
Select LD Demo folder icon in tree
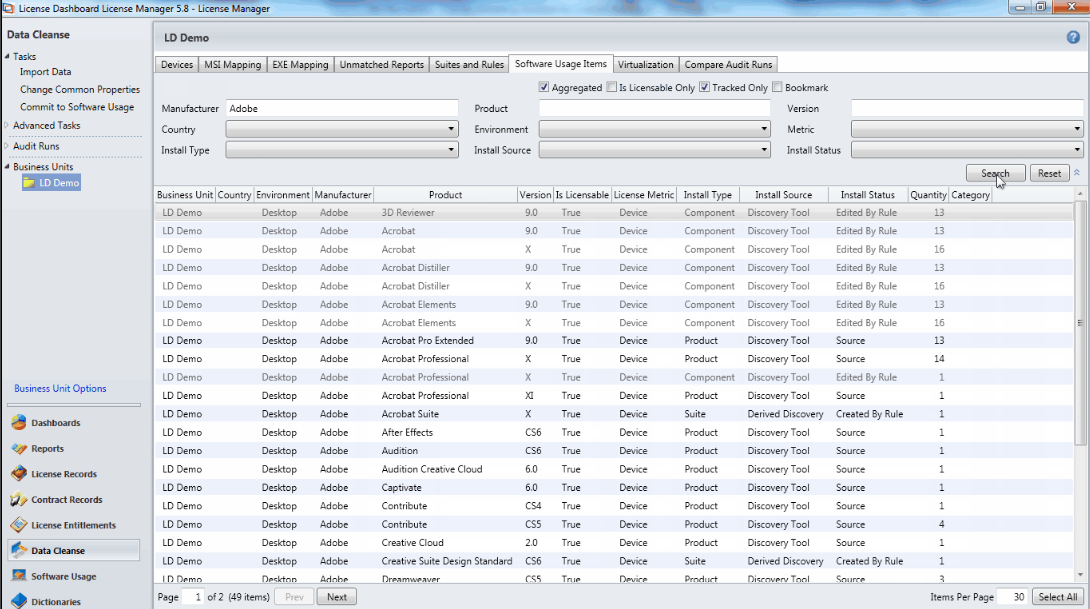pyautogui.click(x=30, y=183)
